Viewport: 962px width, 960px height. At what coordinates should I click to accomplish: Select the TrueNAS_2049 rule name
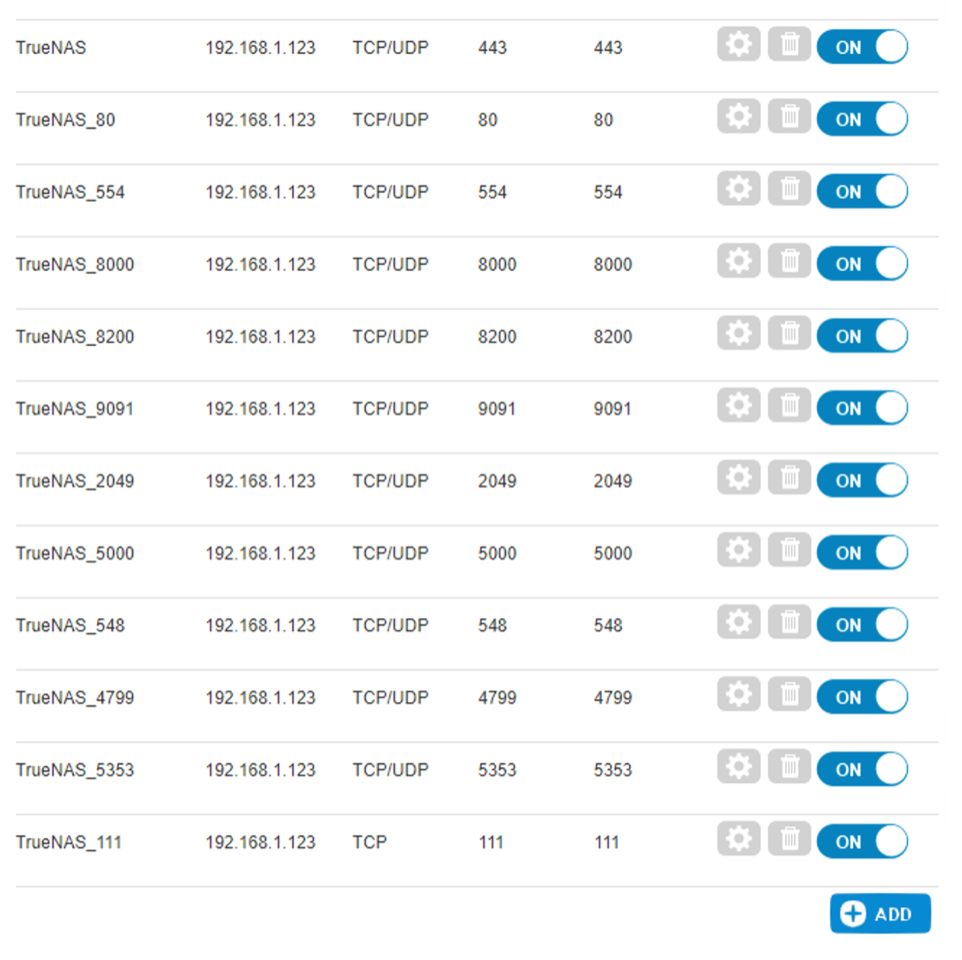(x=75, y=481)
